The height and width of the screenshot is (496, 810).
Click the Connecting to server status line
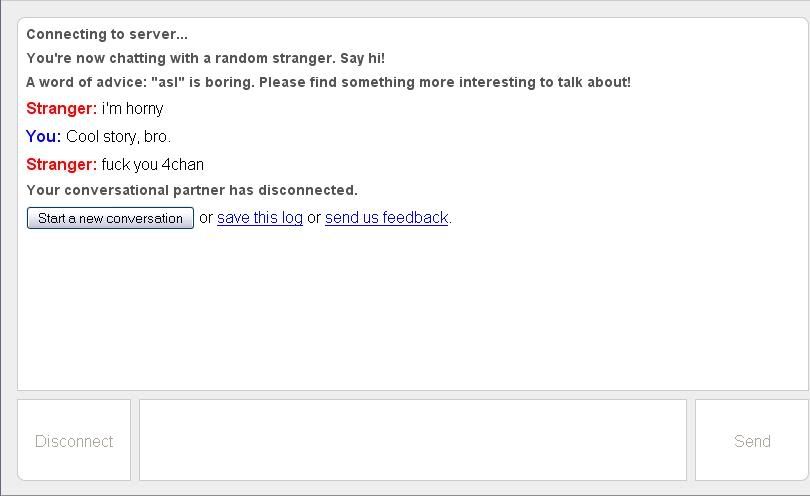point(107,34)
